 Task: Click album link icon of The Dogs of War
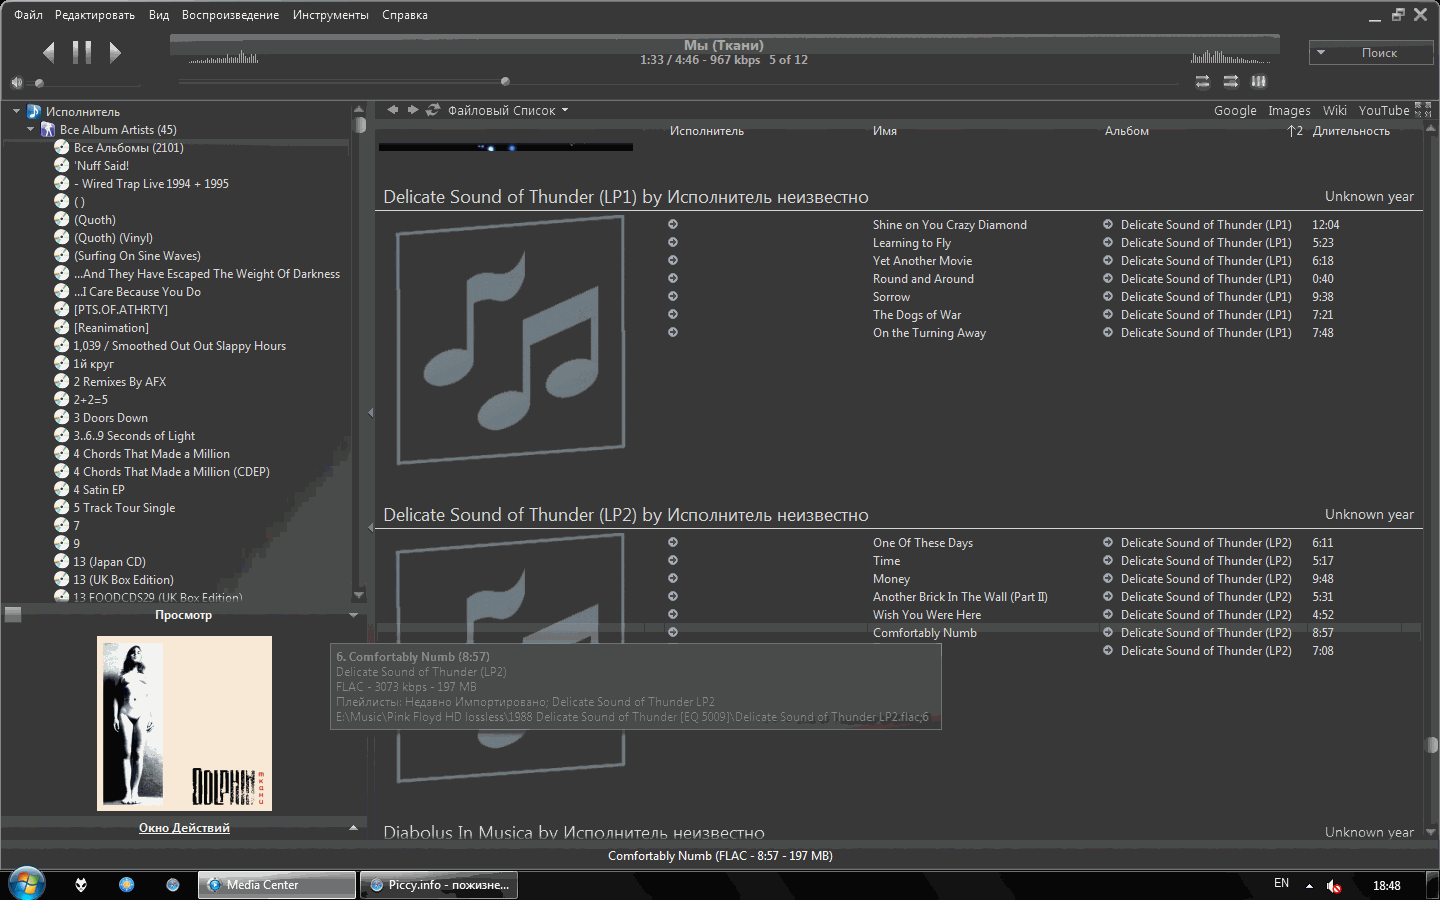pos(1108,314)
